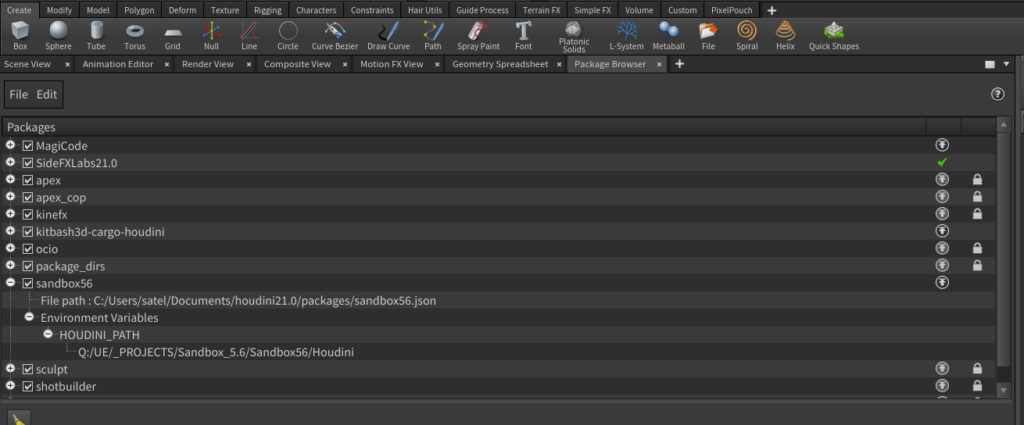Image resolution: width=1024 pixels, height=425 pixels.
Task: Click the package list vertical scrollbar
Action: coord(1003,250)
